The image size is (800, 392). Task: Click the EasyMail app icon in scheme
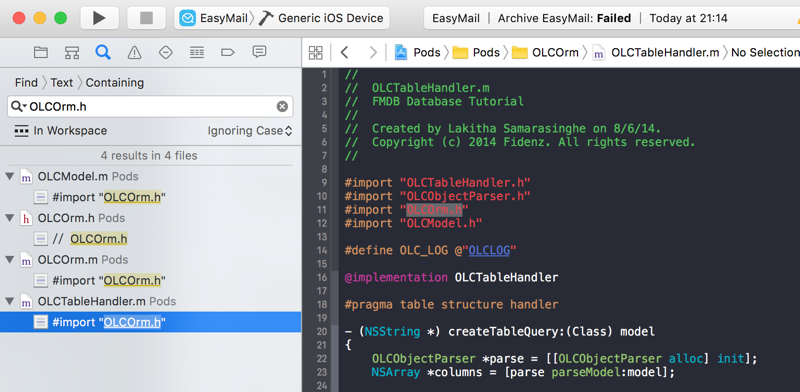187,18
